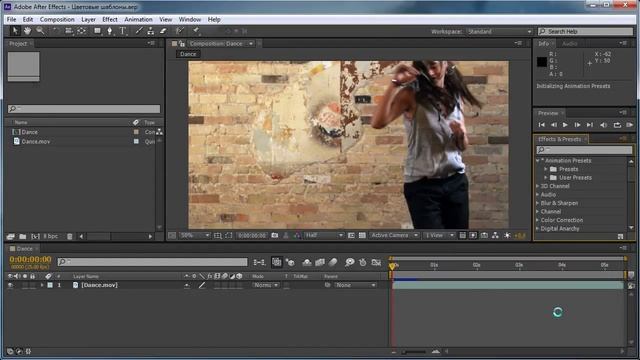
Task: Open the Active Camera dropdown
Action: 394,236
